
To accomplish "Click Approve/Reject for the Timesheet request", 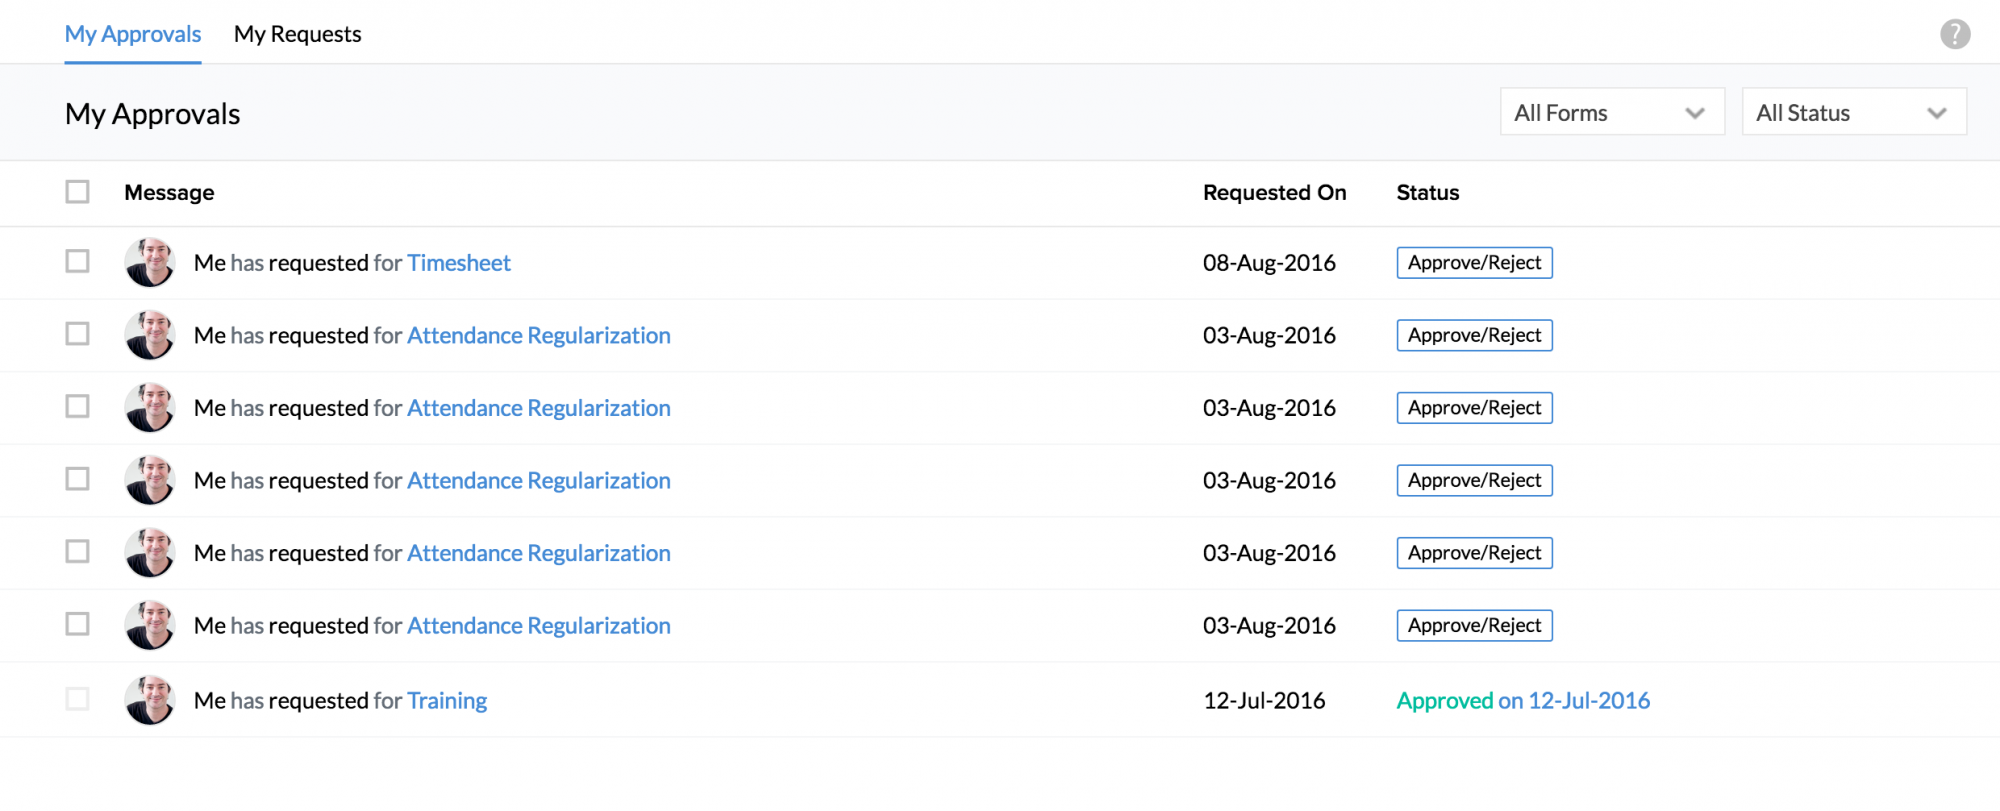I will click(x=1474, y=263).
